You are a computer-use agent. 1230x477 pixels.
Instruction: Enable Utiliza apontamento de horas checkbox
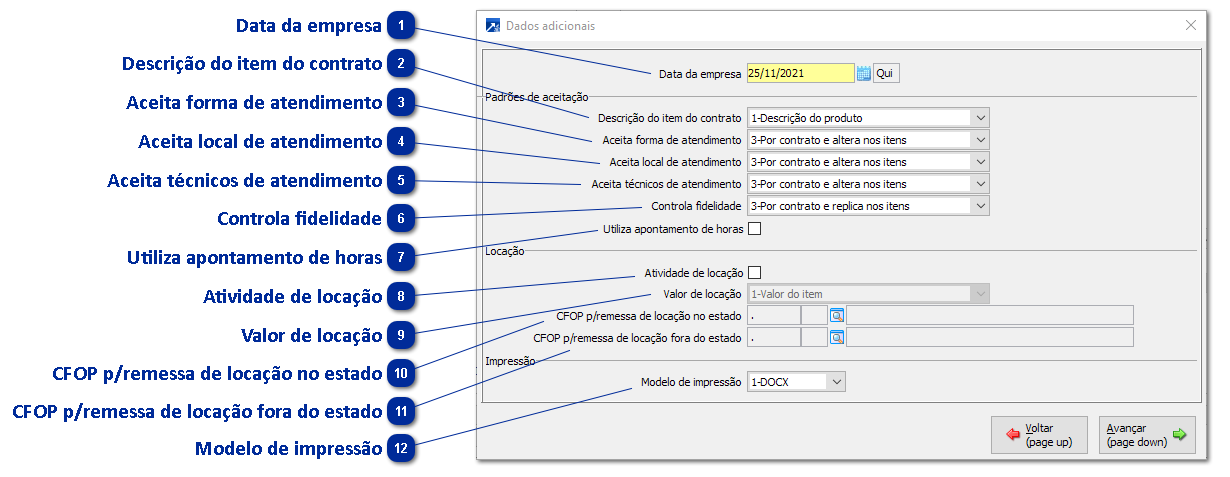point(755,228)
